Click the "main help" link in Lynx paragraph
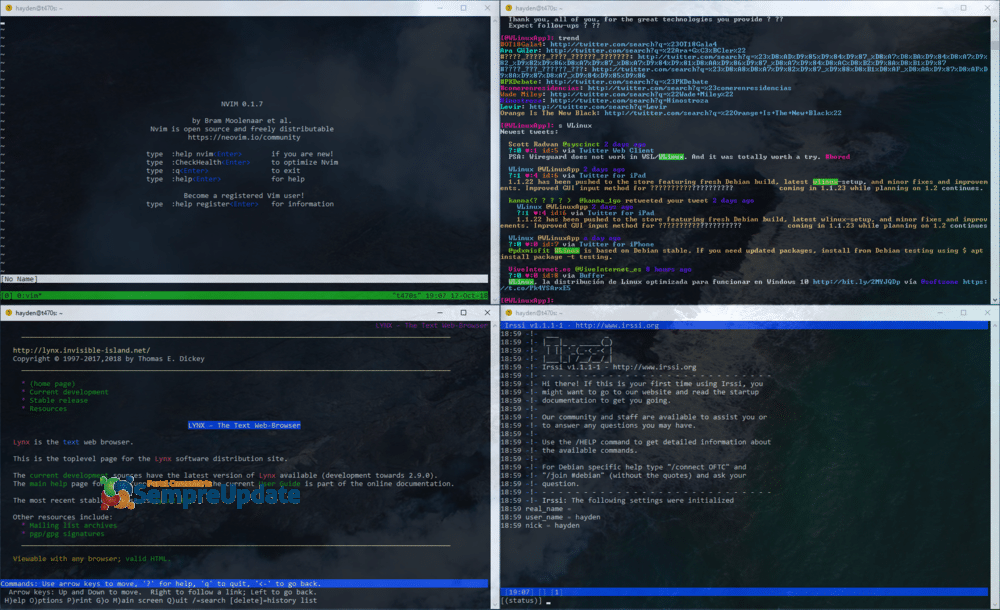The image size is (1000, 610). pyautogui.click(x=48, y=484)
